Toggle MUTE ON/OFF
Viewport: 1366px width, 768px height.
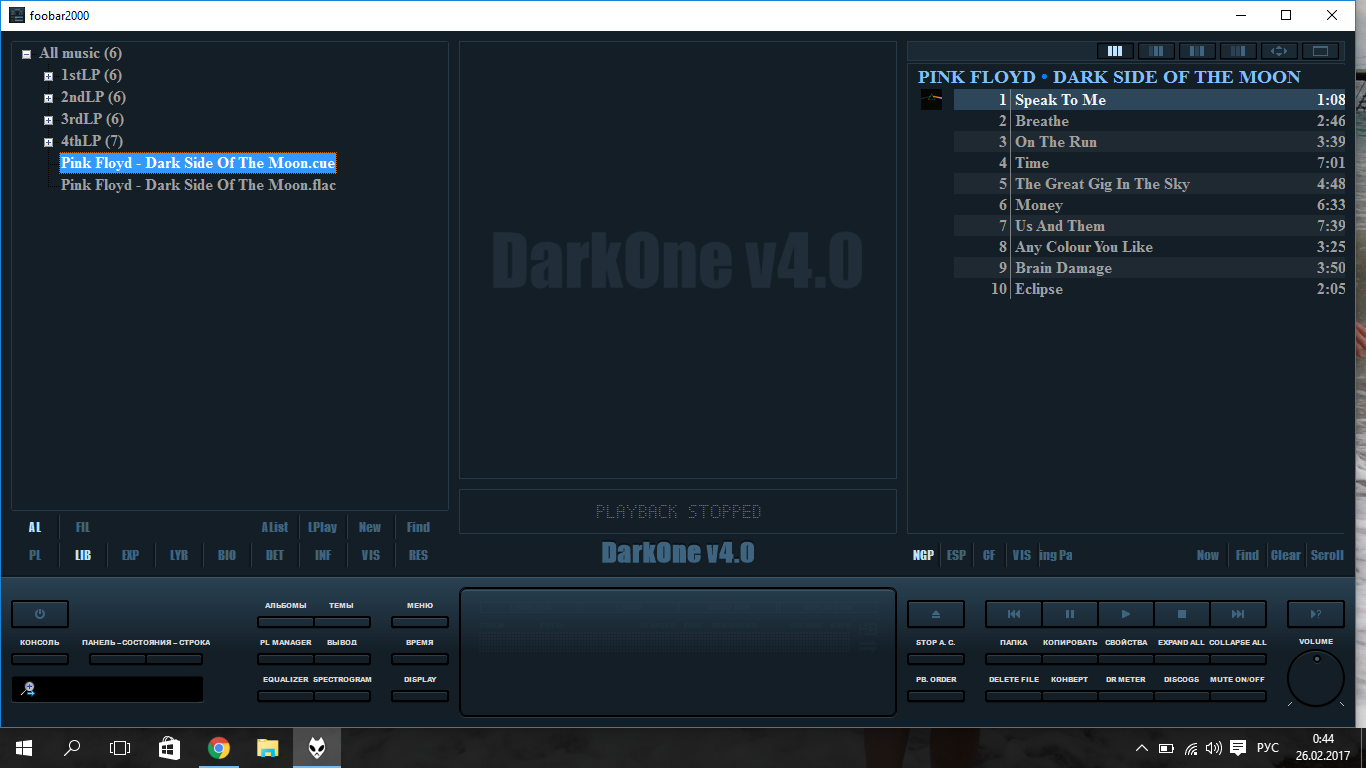pos(1238,696)
